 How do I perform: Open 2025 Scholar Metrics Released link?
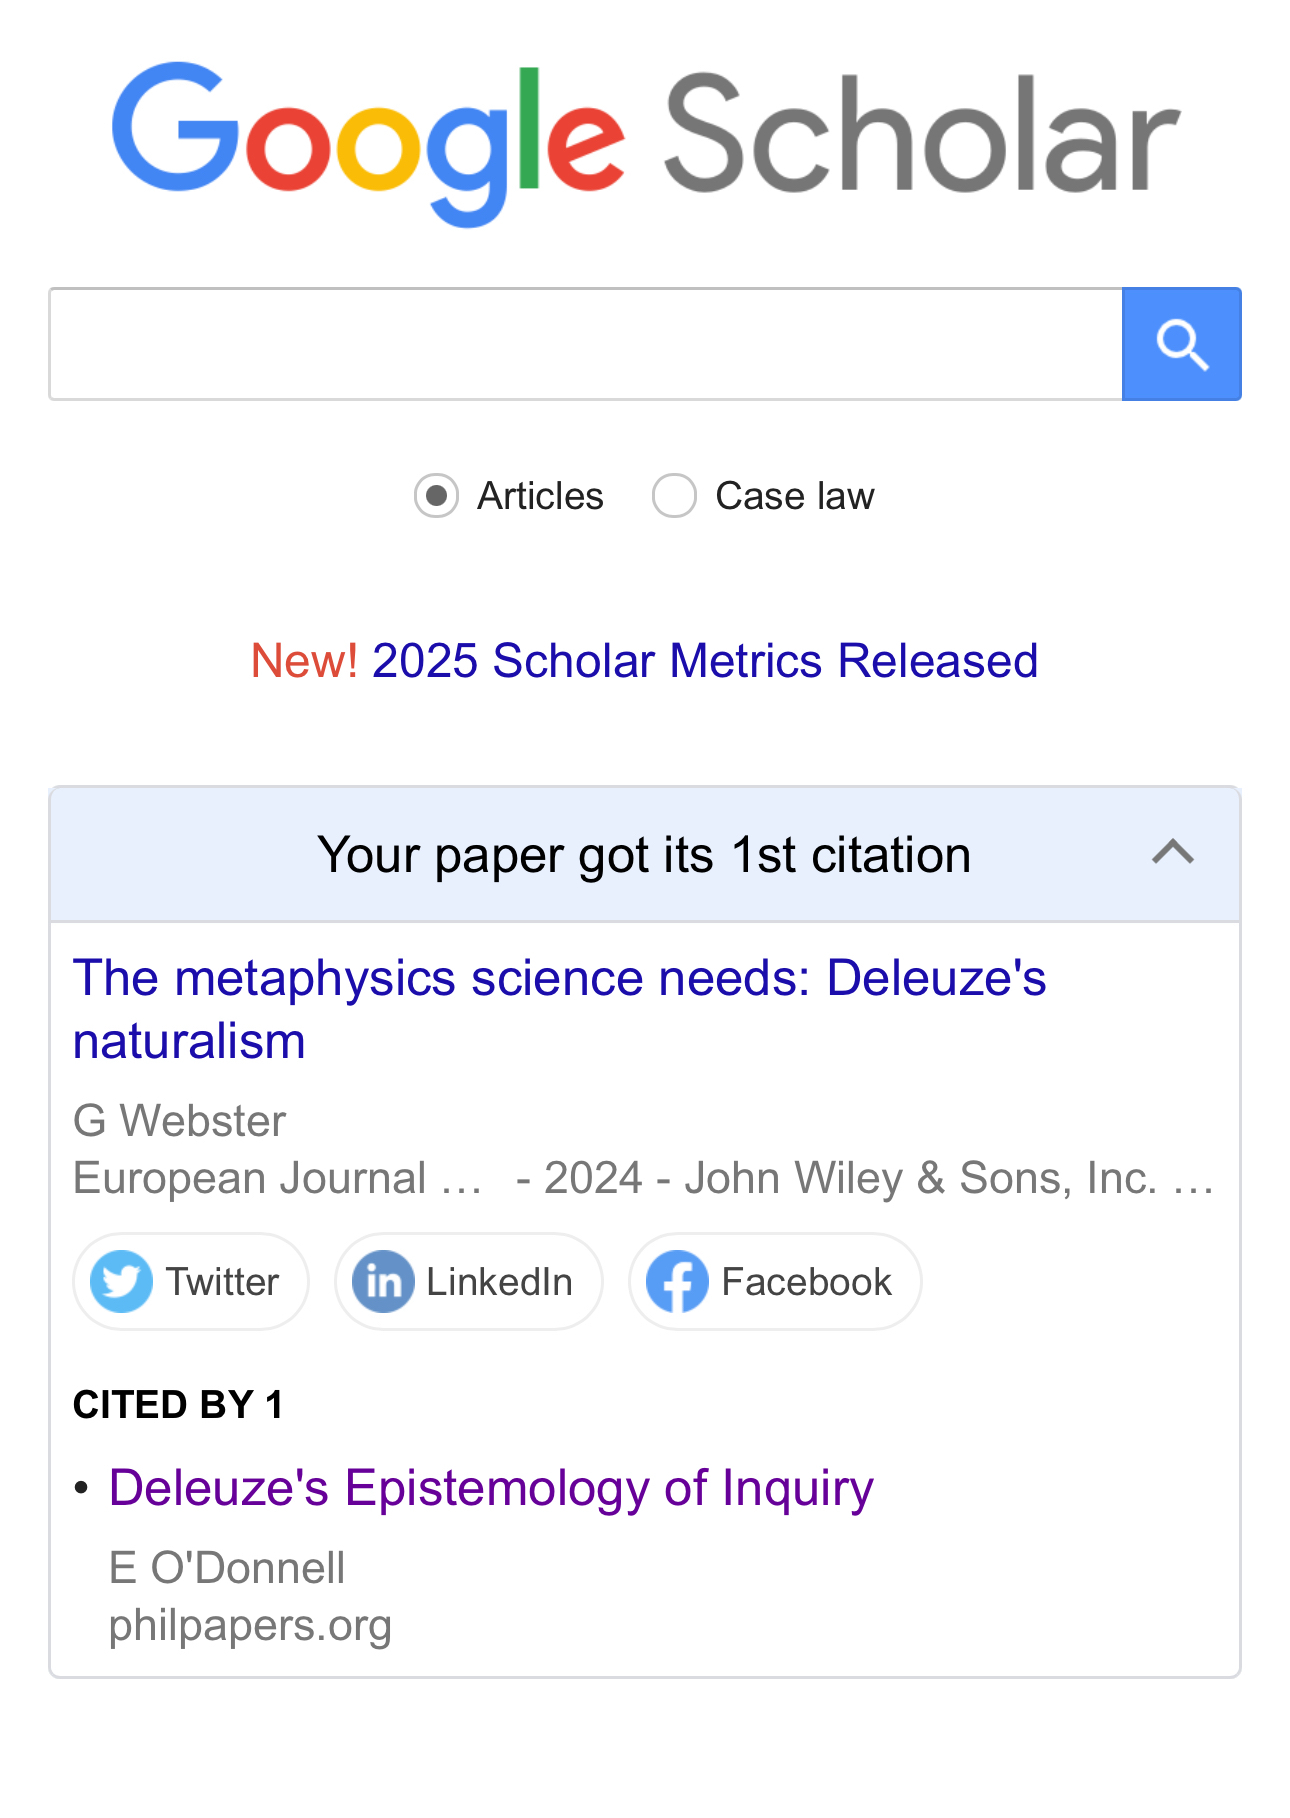coord(704,661)
